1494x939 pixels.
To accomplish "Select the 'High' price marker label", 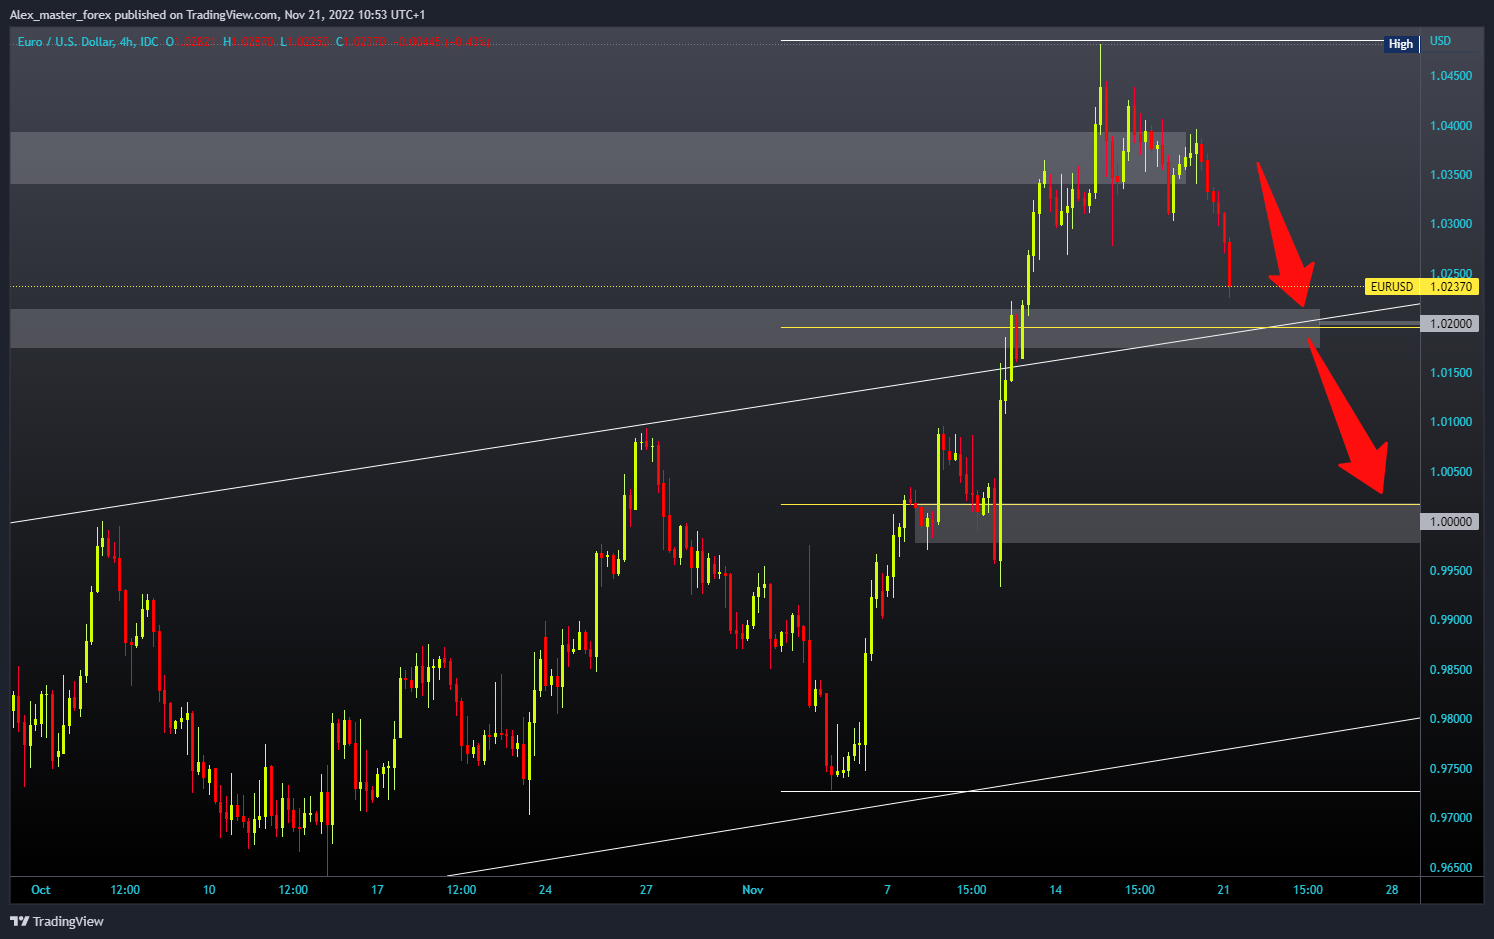I will tap(1400, 44).
